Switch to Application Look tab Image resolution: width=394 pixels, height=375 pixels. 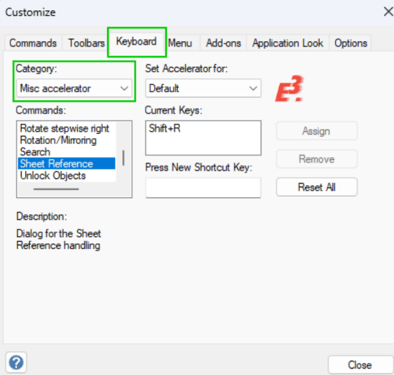point(288,43)
